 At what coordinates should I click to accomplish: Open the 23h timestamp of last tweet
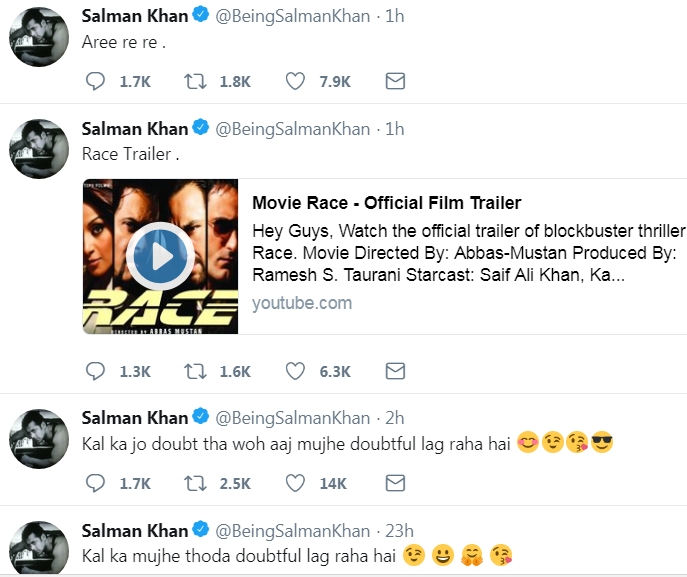393,530
